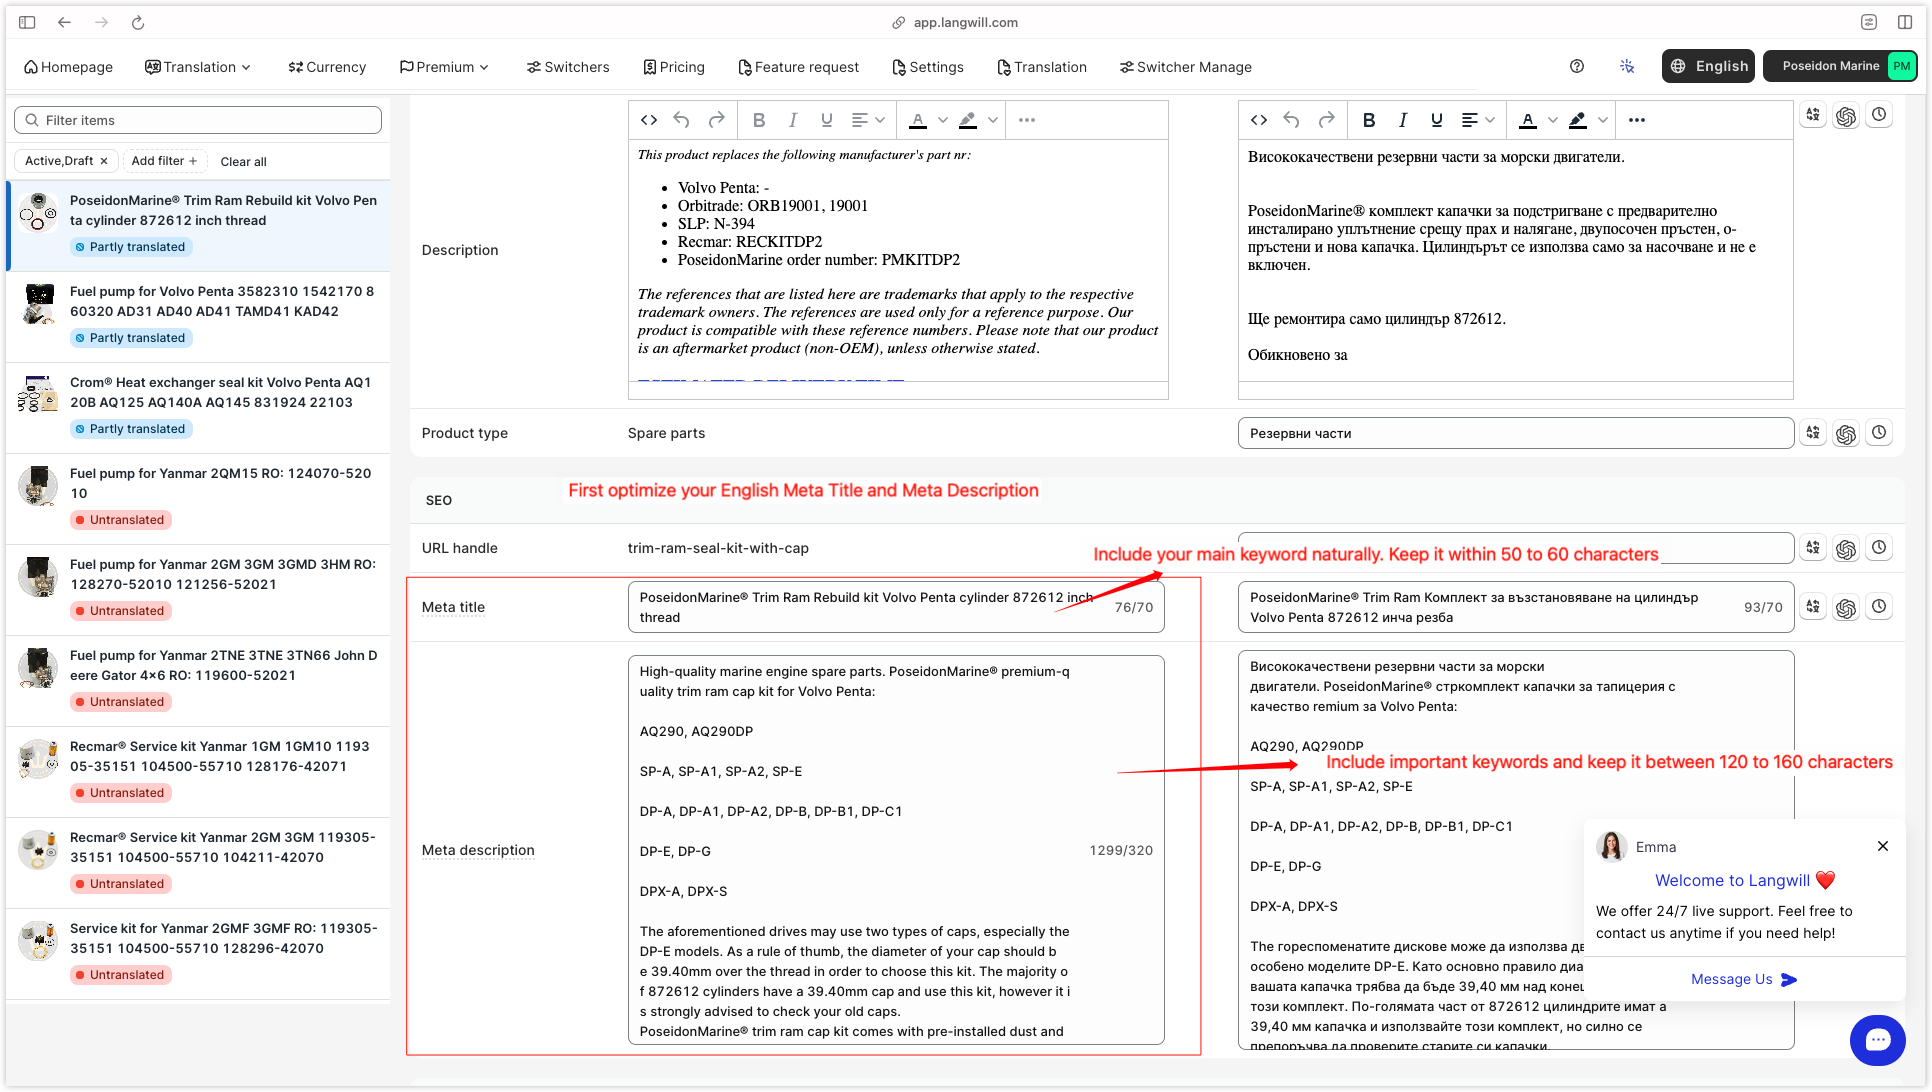Undo in the right translation editor
This screenshot has height=1092, width=1932.
click(1291, 120)
